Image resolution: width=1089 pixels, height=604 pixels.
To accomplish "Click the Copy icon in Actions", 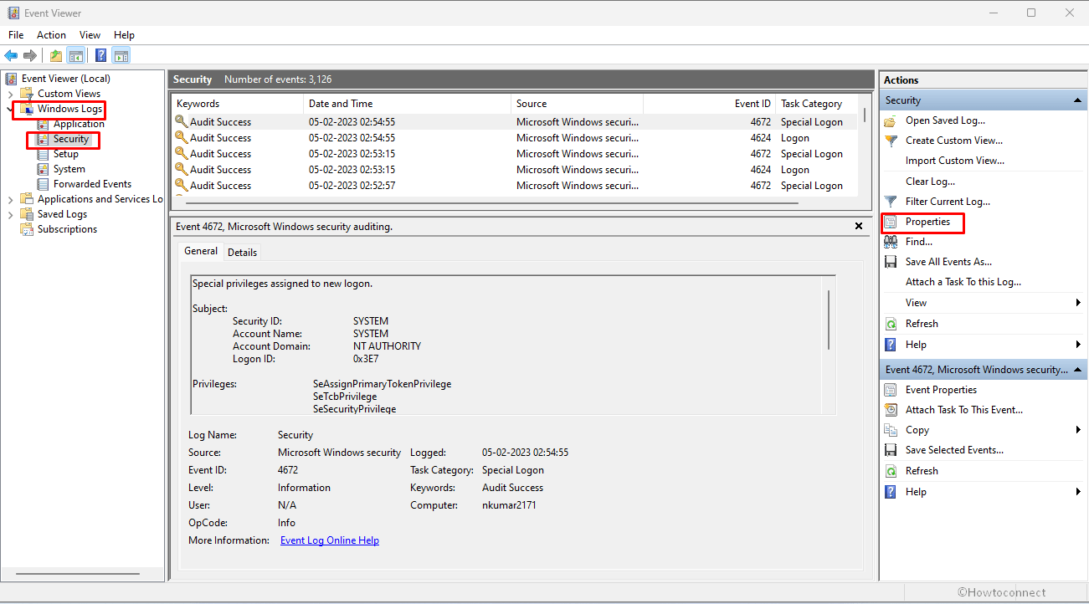I will [x=890, y=430].
